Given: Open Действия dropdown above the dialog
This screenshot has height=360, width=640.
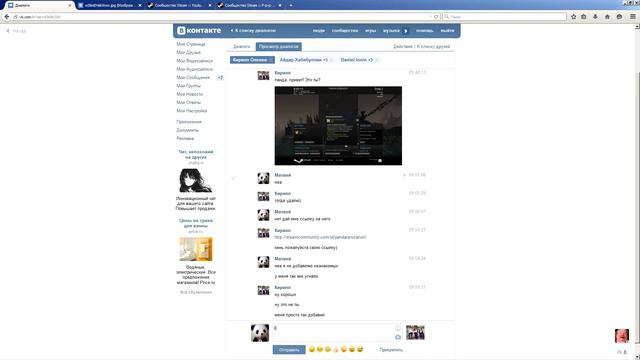Looking at the screenshot, I should [403, 47].
